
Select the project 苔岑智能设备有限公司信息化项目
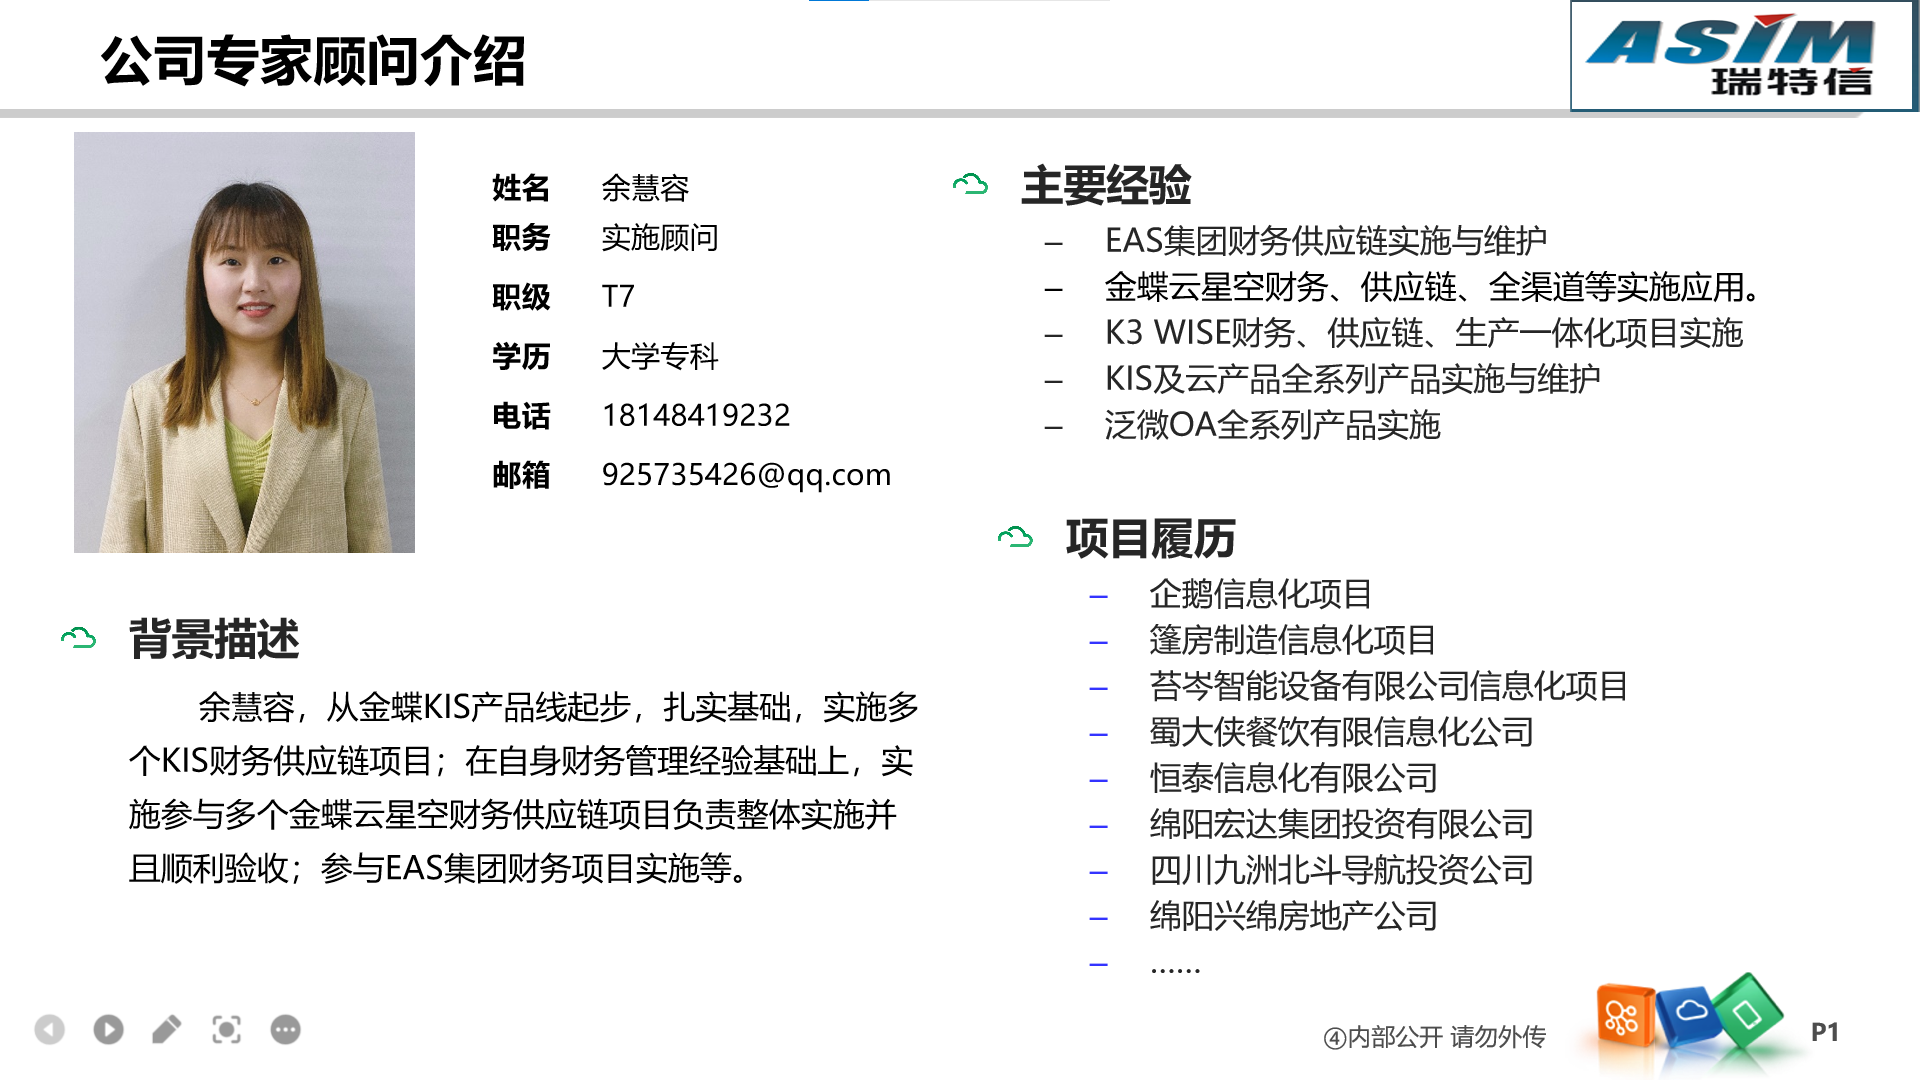click(1388, 686)
